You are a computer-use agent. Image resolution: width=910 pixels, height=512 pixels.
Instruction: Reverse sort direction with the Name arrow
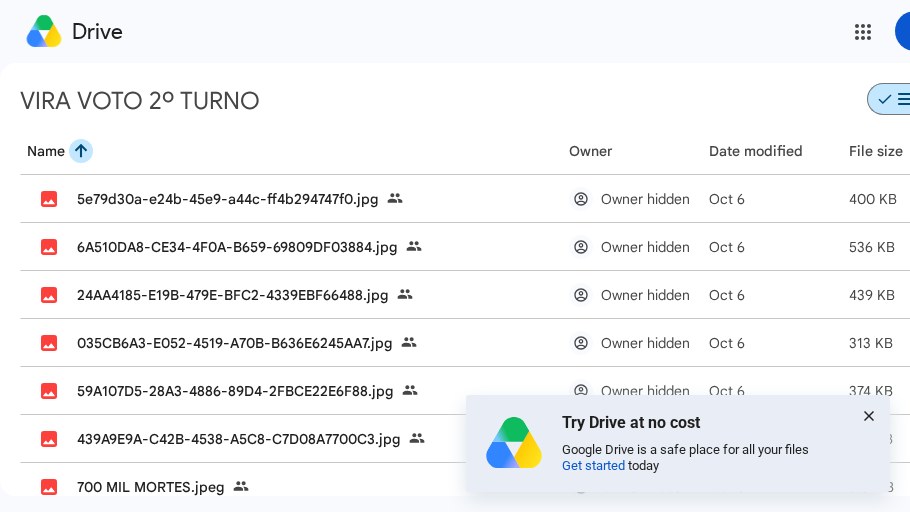point(81,151)
